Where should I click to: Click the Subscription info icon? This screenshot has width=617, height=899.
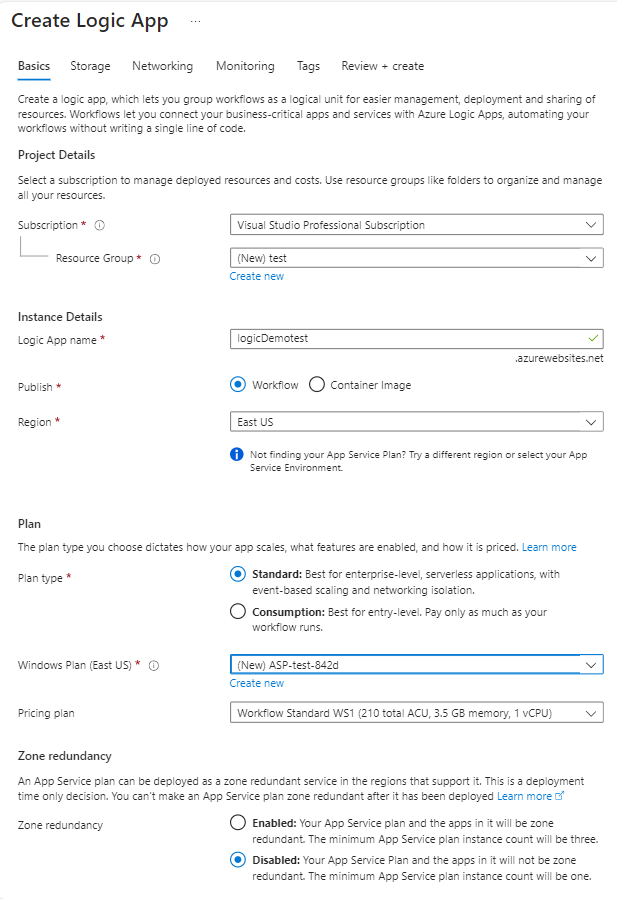[100, 225]
